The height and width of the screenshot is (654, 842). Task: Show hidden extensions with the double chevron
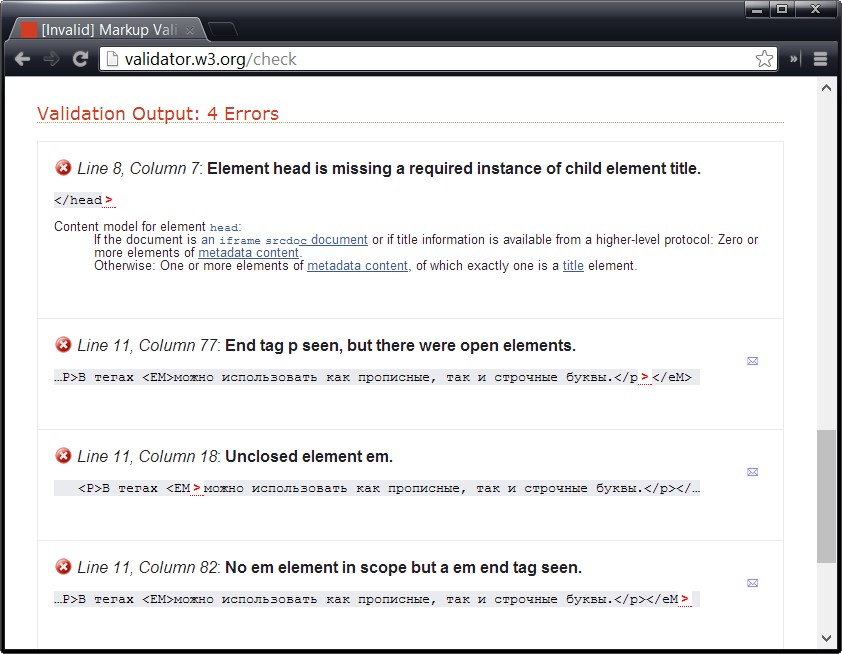coord(794,59)
